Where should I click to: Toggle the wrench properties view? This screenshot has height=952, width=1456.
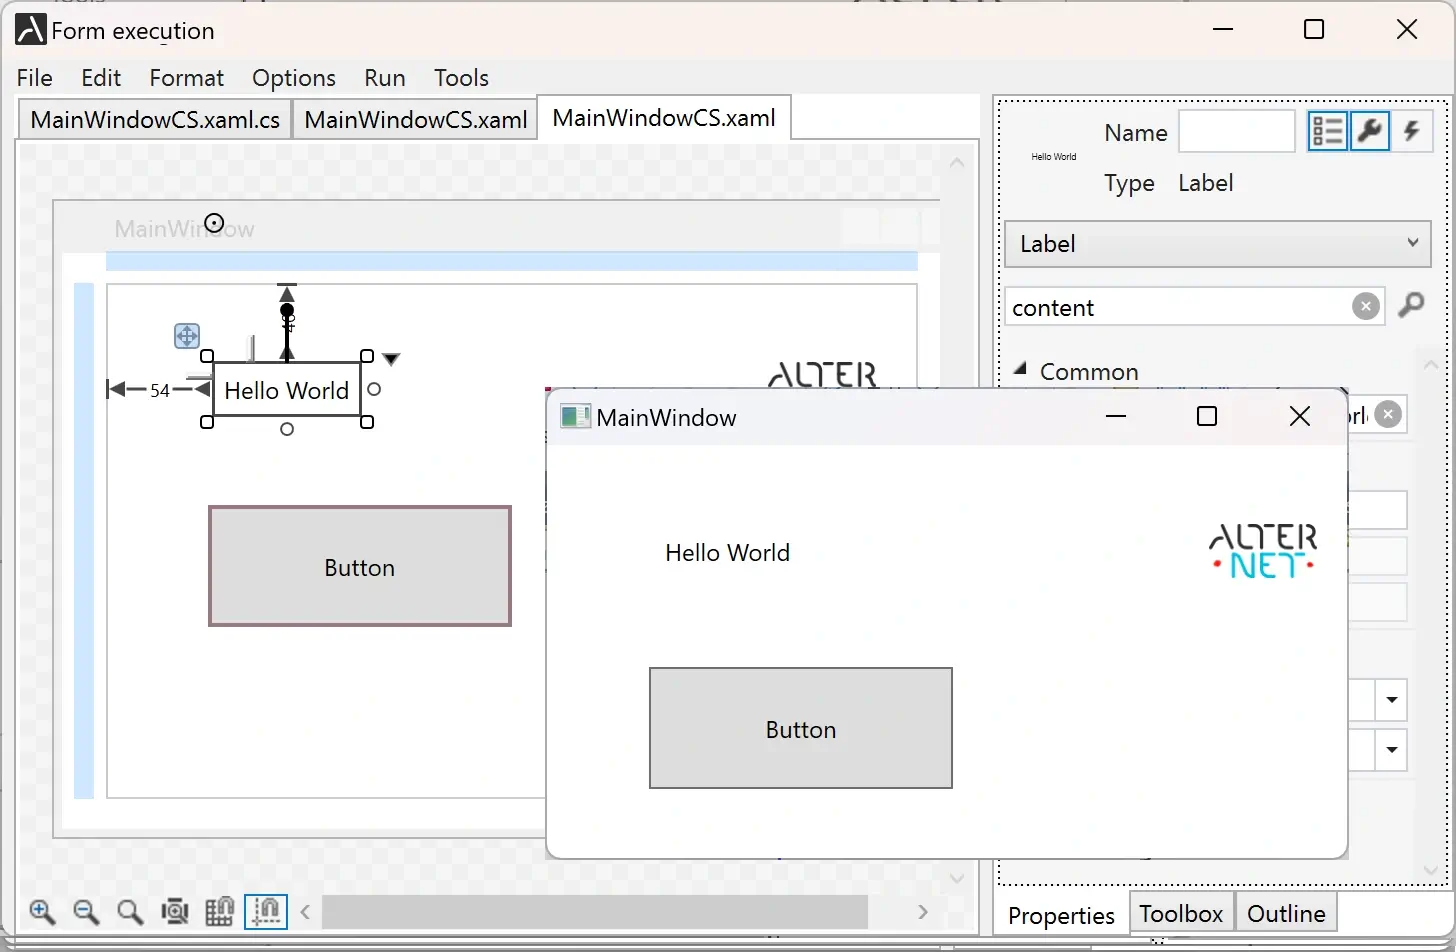[x=1369, y=130]
